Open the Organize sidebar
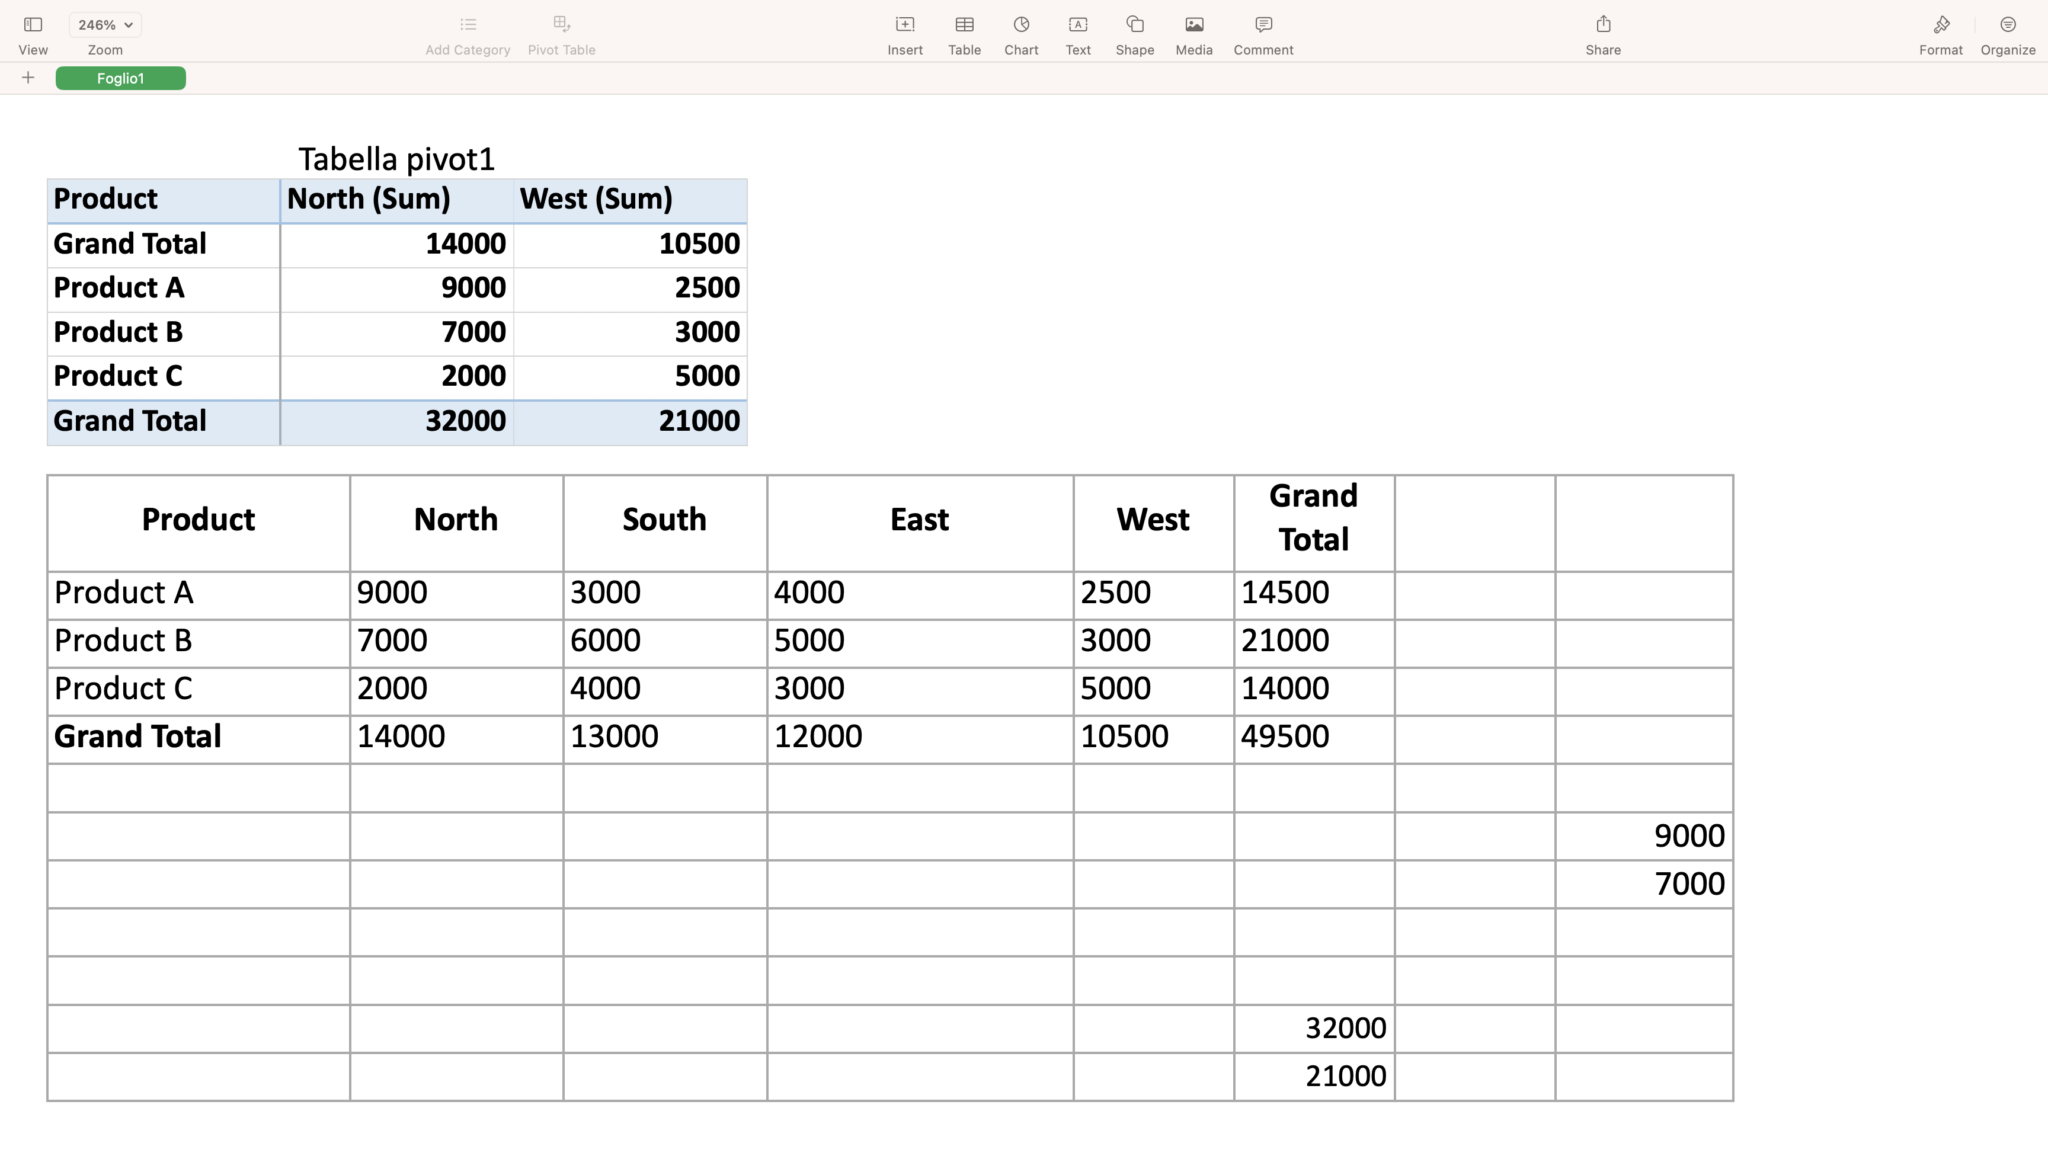The image size is (2048, 1172). tap(2007, 30)
